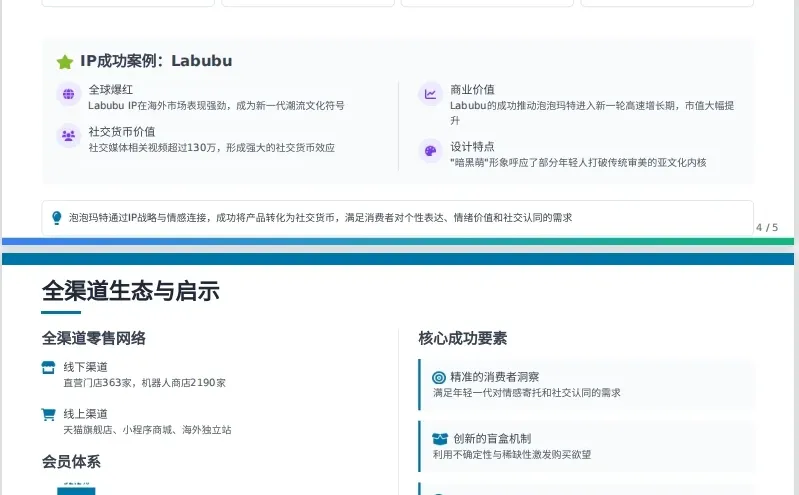Select the 设计特点 label

tap(472, 147)
